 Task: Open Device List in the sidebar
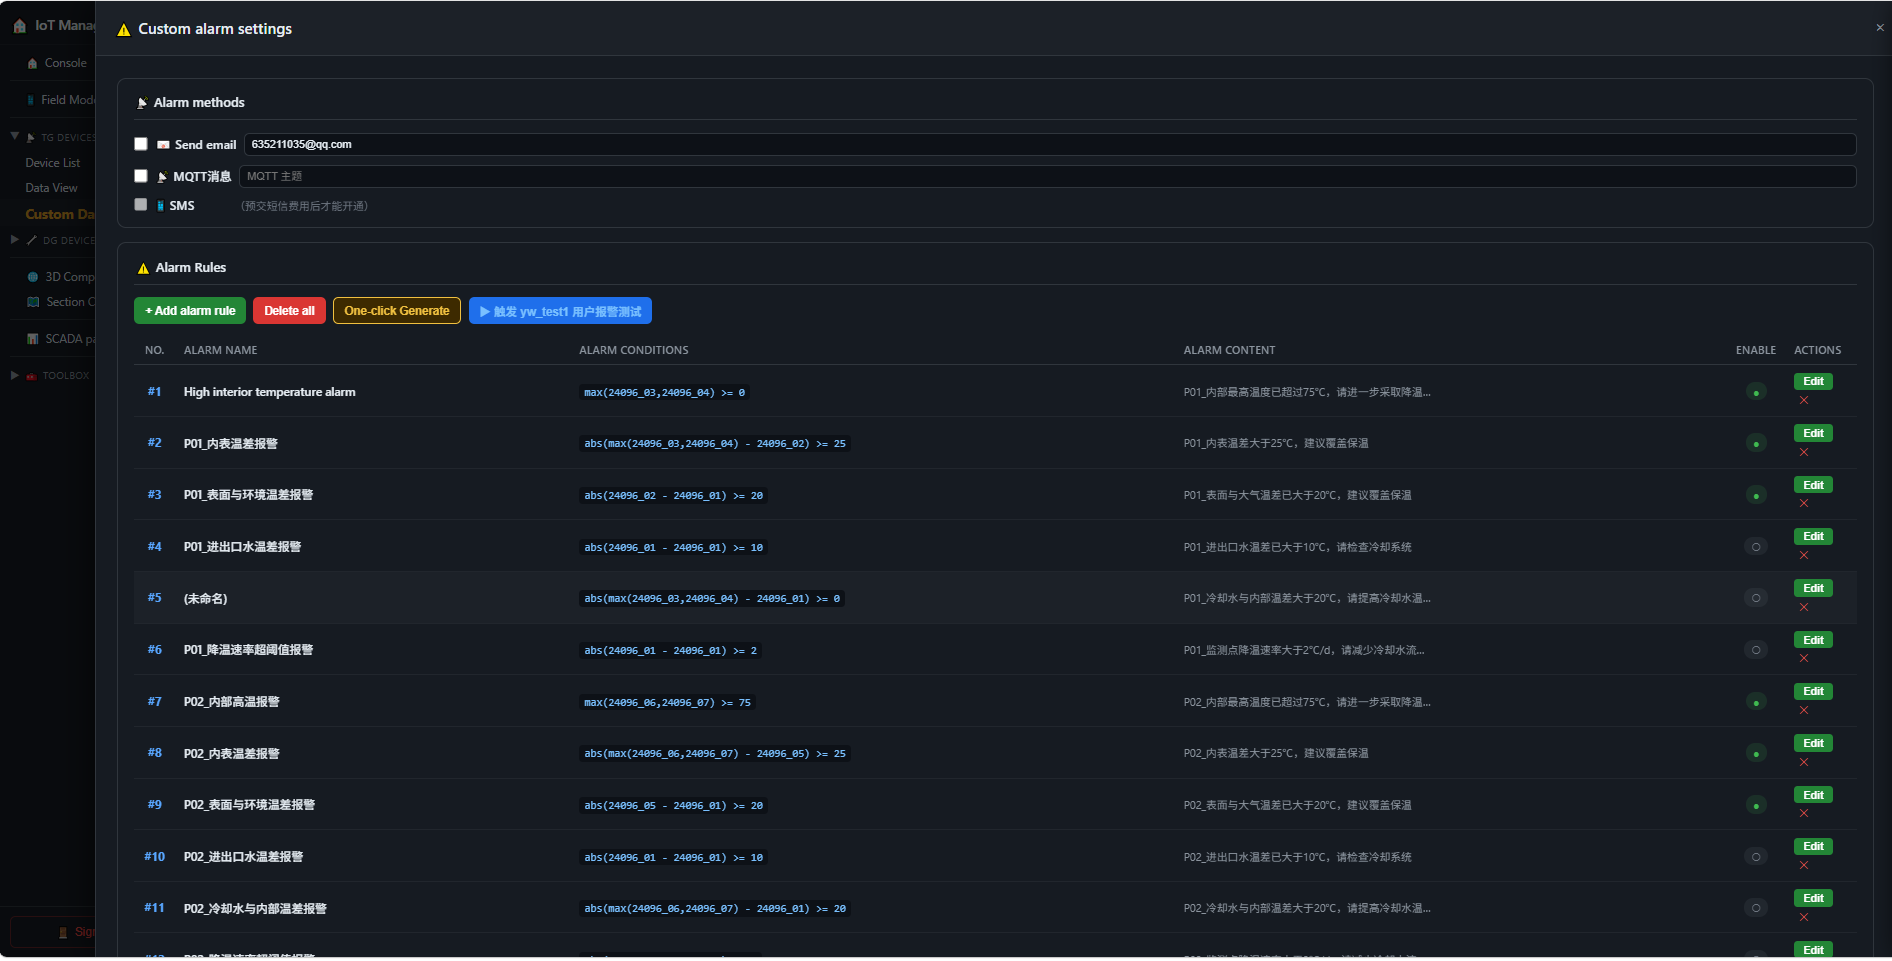click(x=53, y=163)
